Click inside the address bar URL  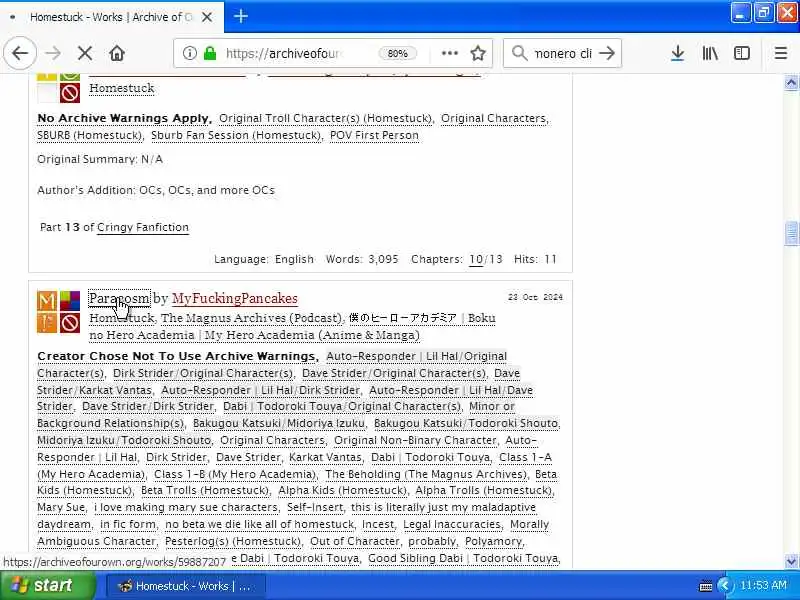[x=284, y=53]
